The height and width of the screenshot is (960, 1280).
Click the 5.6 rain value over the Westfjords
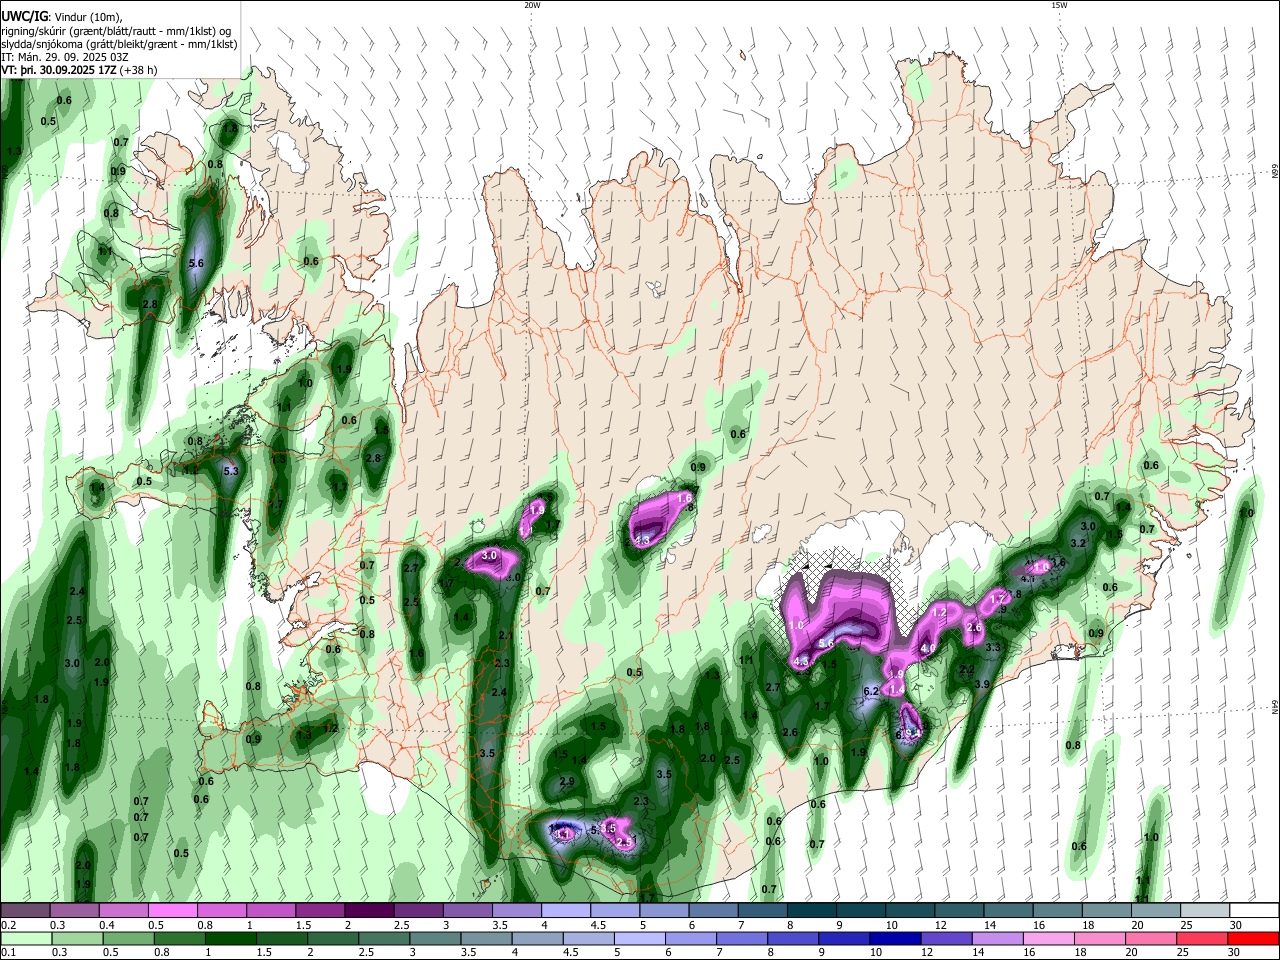(x=196, y=263)
